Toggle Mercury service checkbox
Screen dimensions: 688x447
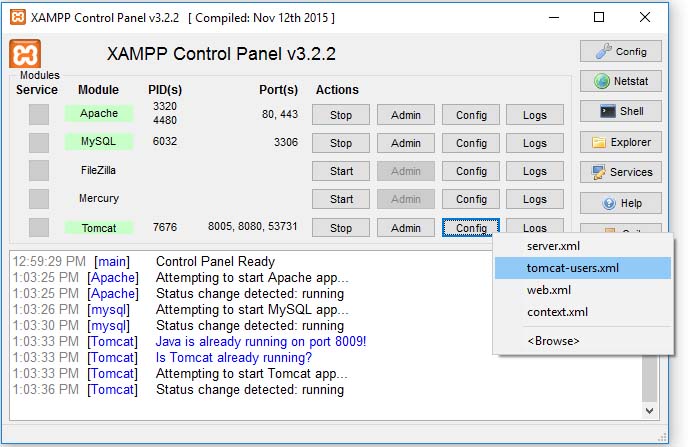[39, 199]
